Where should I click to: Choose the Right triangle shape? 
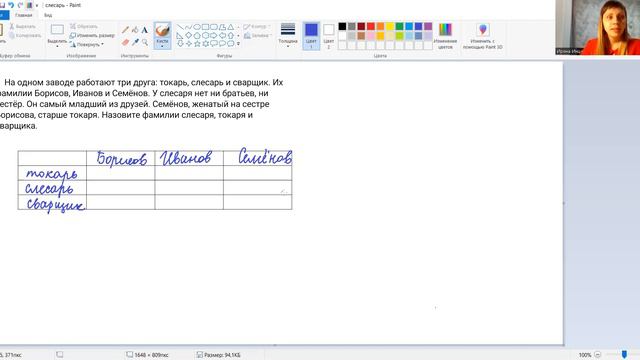[180, 36]
